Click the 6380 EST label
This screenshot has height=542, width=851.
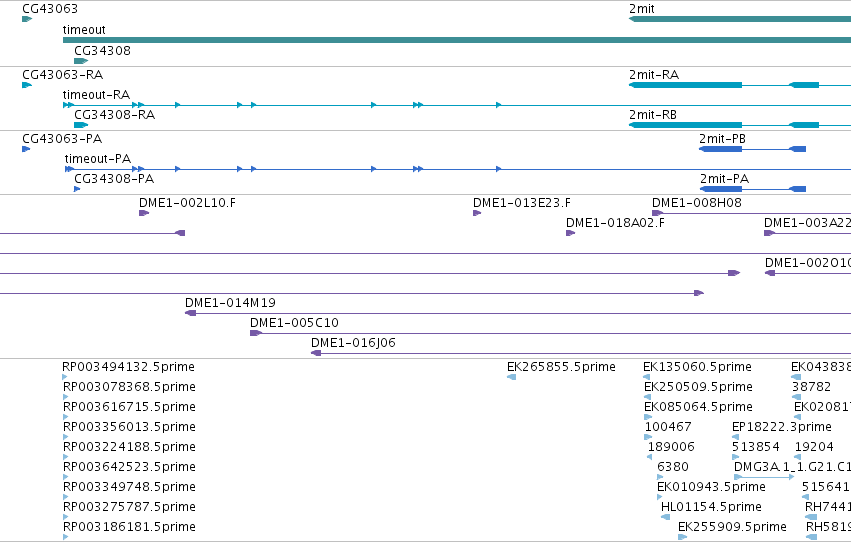click(673, 467)
